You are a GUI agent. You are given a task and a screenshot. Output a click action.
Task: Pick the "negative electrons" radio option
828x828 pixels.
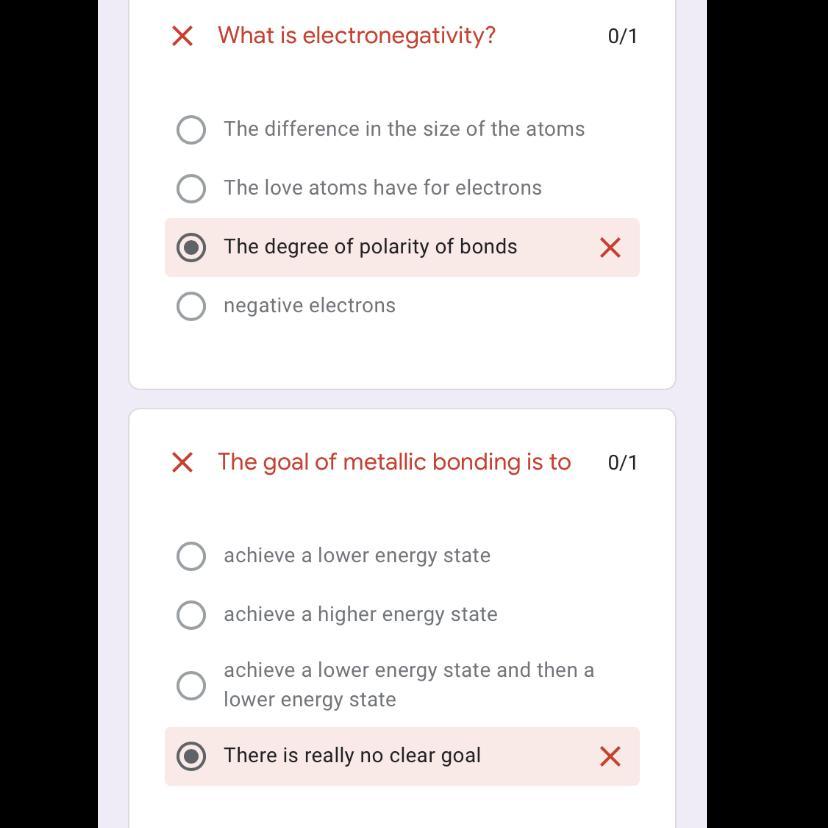tap(191, 306)
